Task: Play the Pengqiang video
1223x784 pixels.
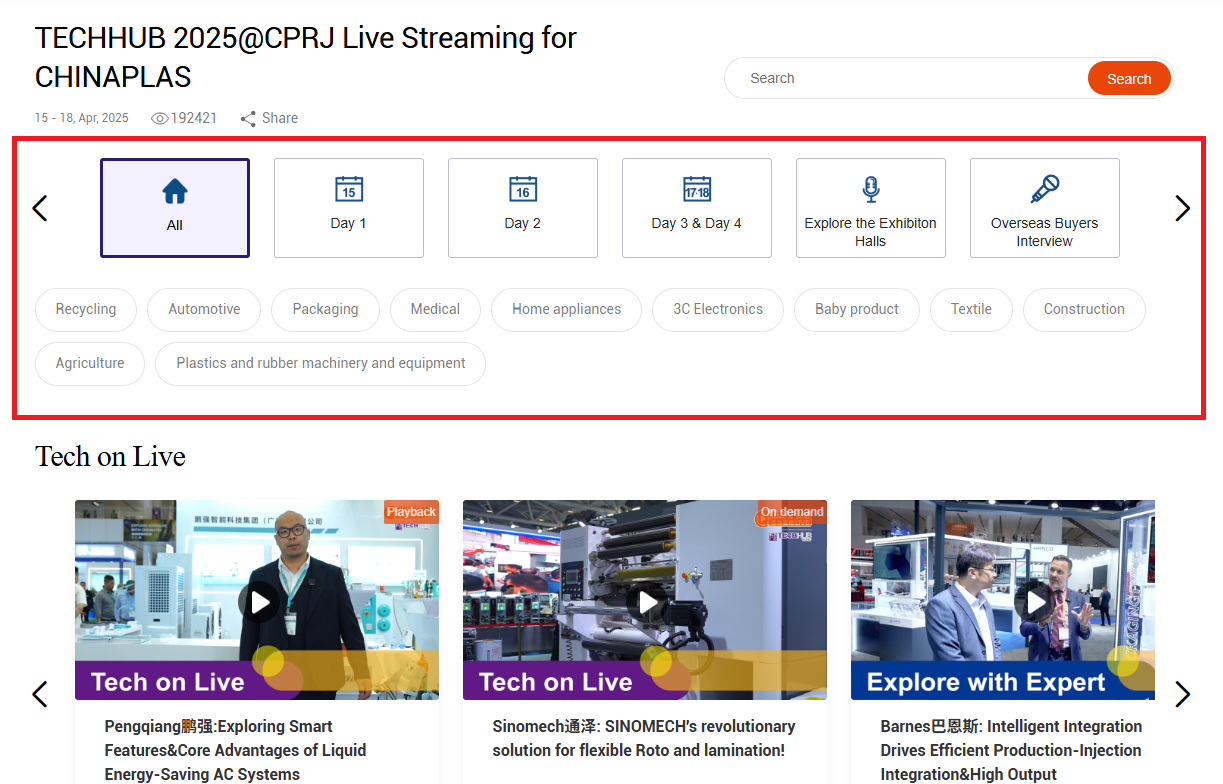Action: click(x=260, y=602)
